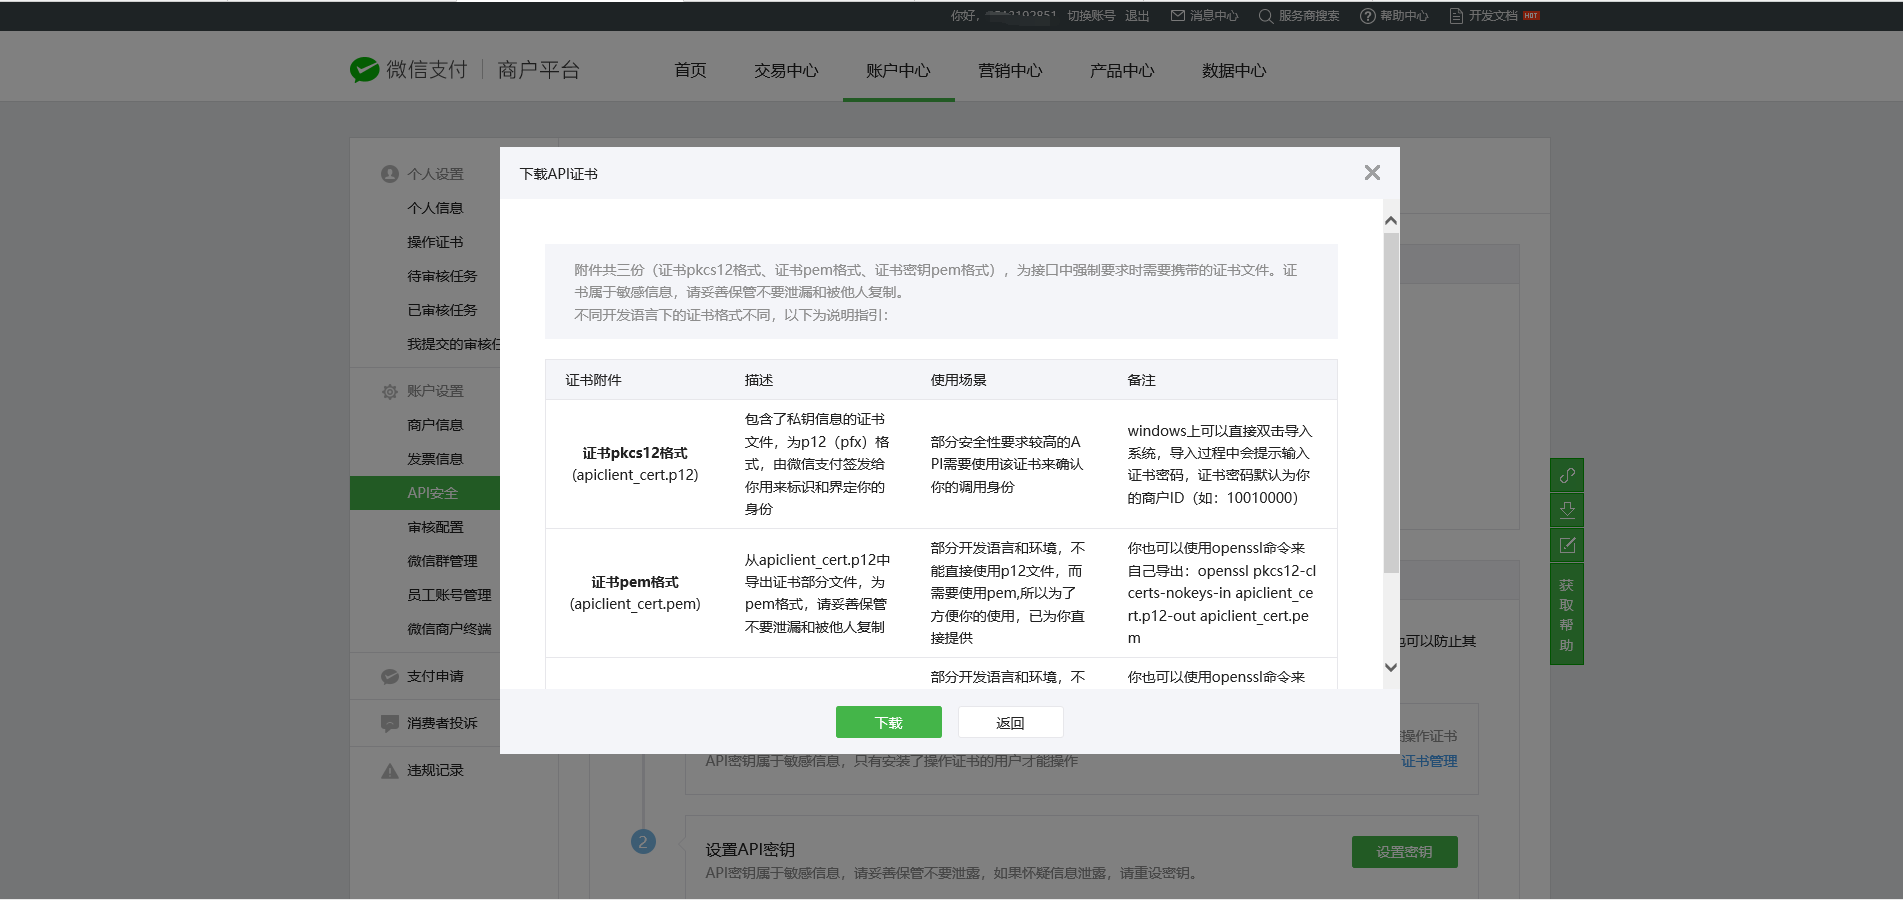The image size is (1903, 900).
Task: Click the dialog vertical scrollbar thumb
Action: coord(1390,400)
